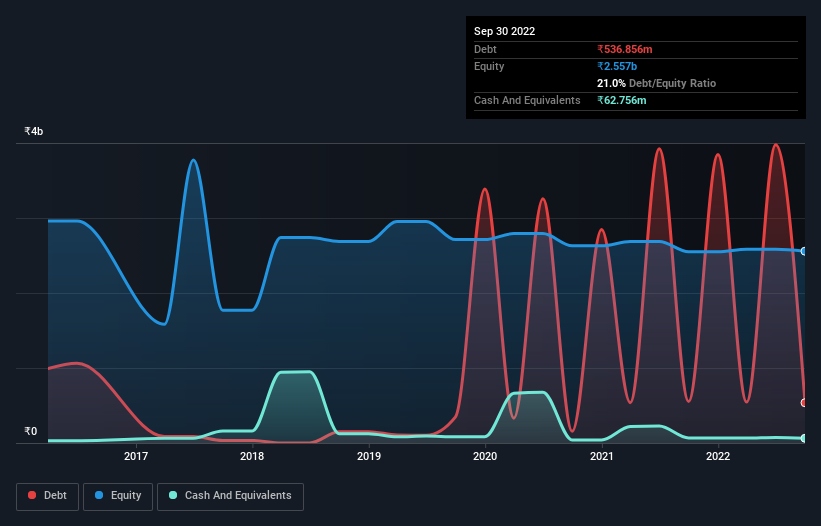821x526 pixels.
Task: Click the ₹0 y-axis label
Action: [x=31, y=431]
